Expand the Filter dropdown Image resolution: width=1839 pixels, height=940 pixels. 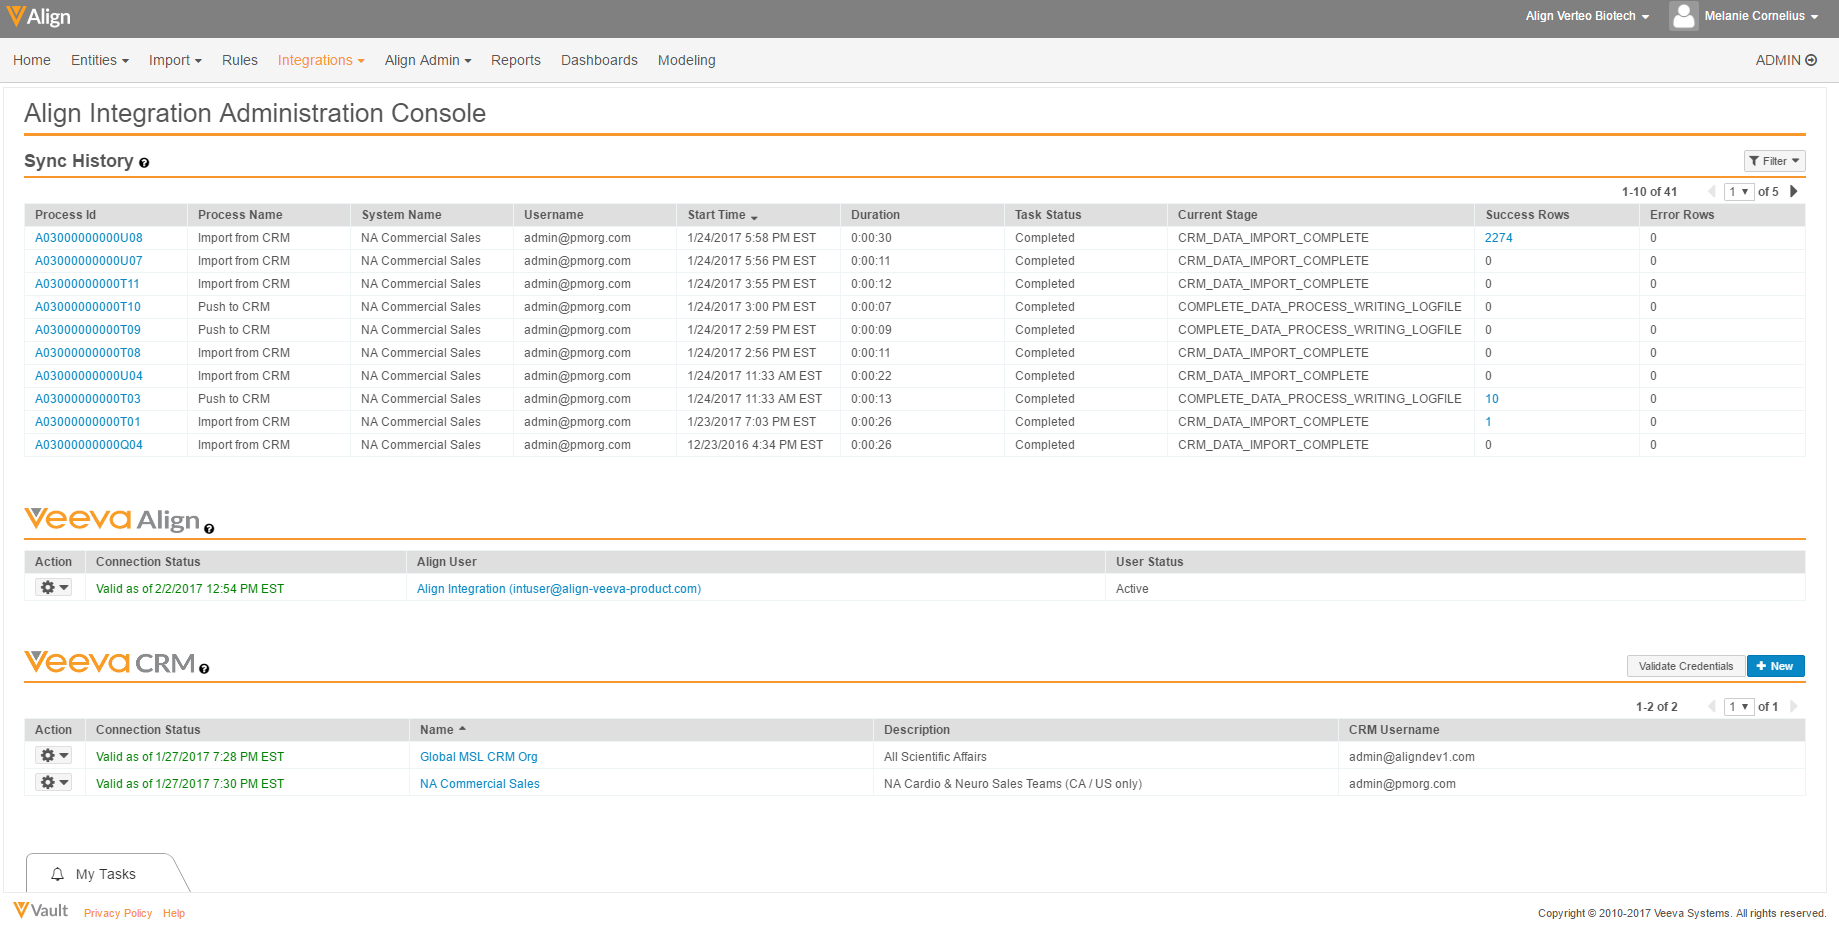coord(1774,161)
